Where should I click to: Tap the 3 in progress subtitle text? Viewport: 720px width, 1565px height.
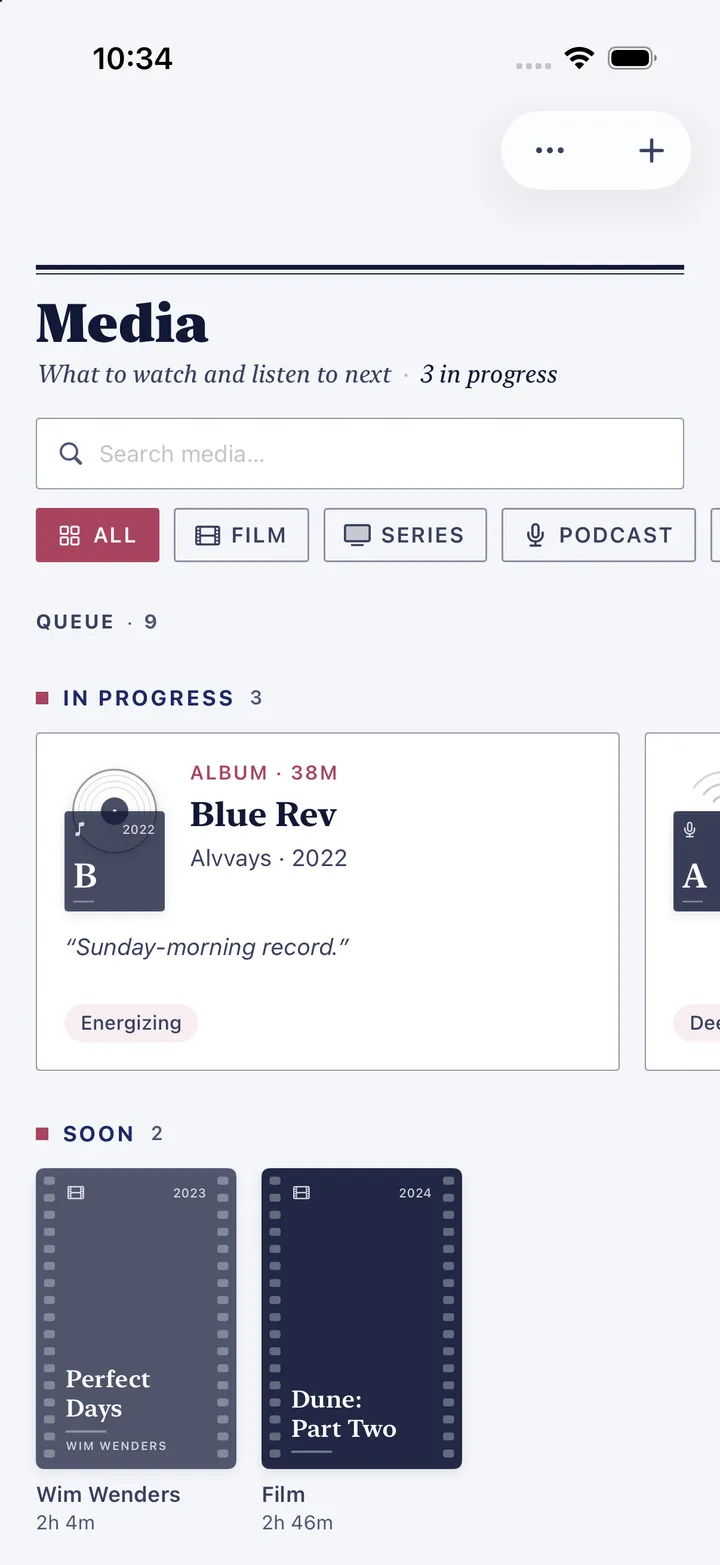[488, 375]
